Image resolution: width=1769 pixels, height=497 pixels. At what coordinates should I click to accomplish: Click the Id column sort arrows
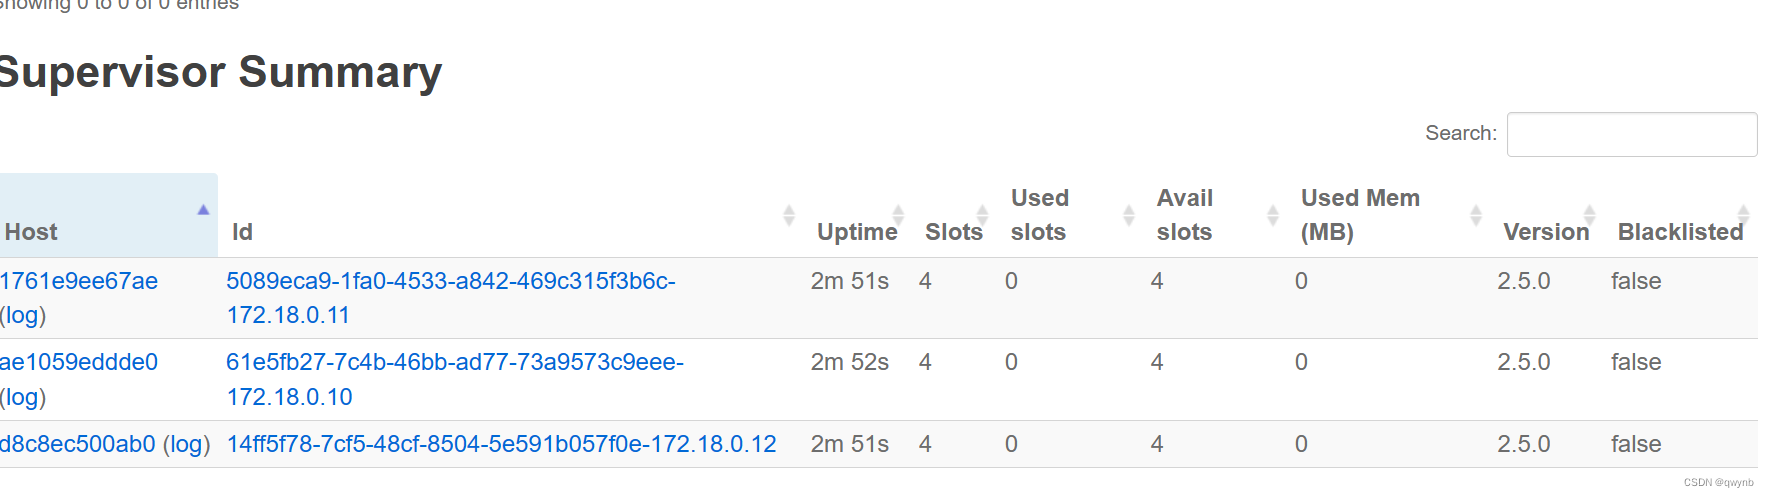click(x=789, y=215)
